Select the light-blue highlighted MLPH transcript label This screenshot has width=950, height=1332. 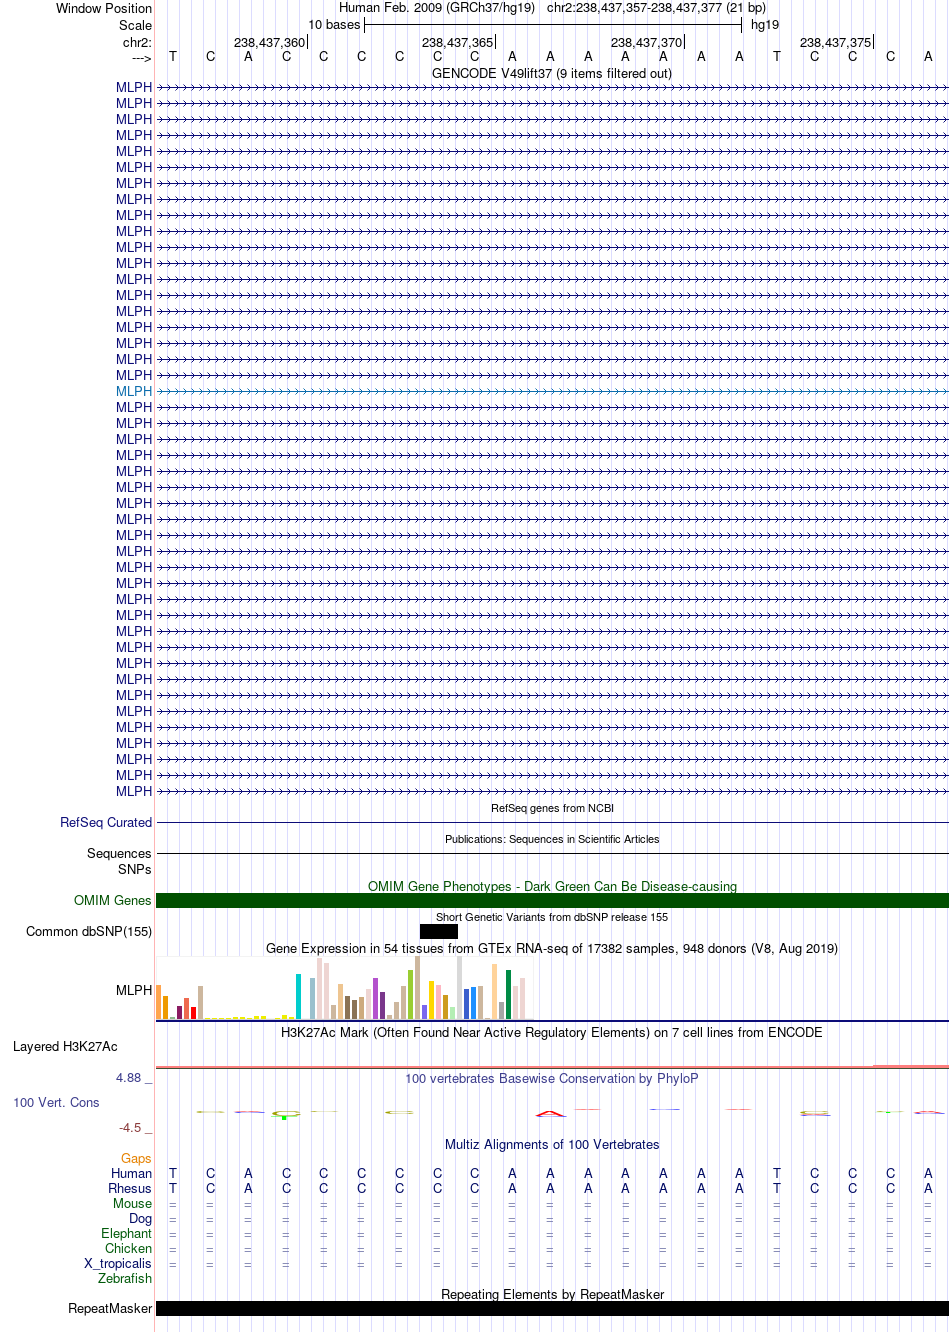134,391
